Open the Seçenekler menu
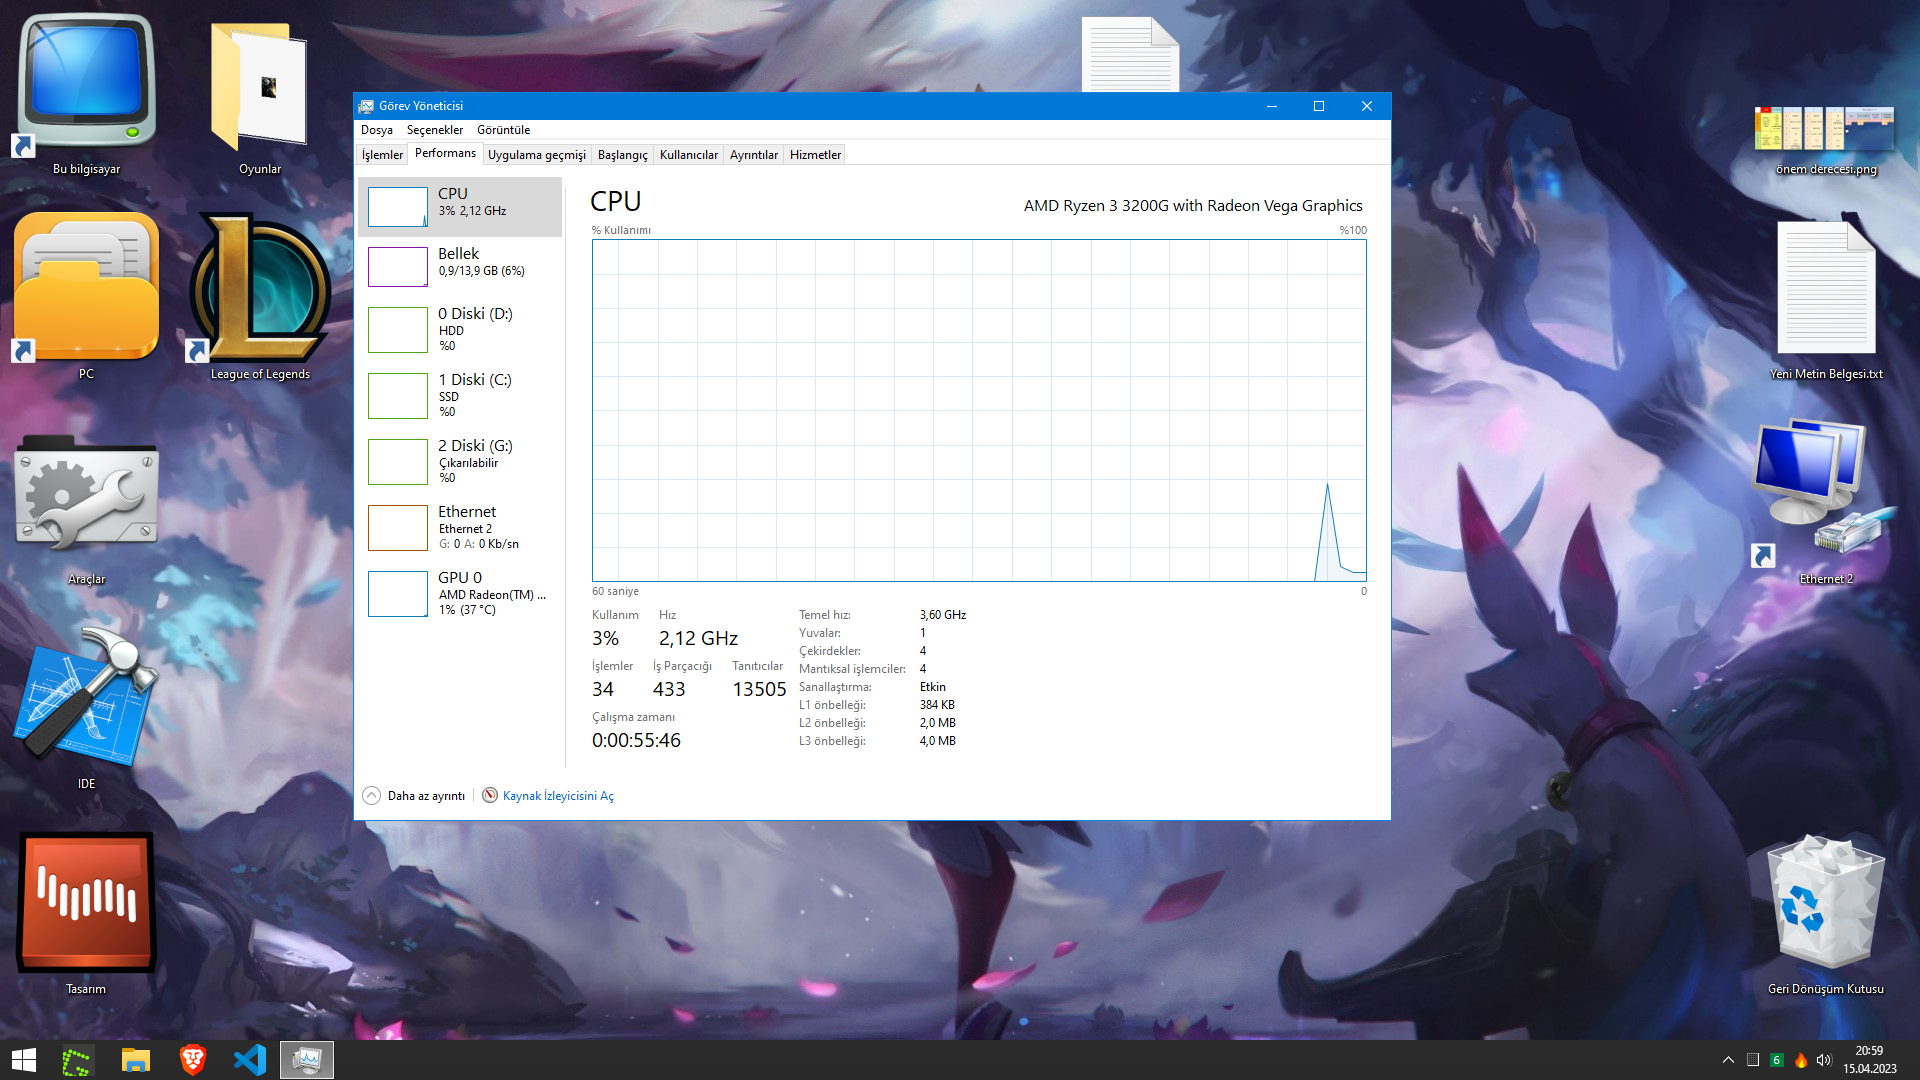Viewport: 1920px width, 1080px height. pyautogui.click(x=434, y=130)
